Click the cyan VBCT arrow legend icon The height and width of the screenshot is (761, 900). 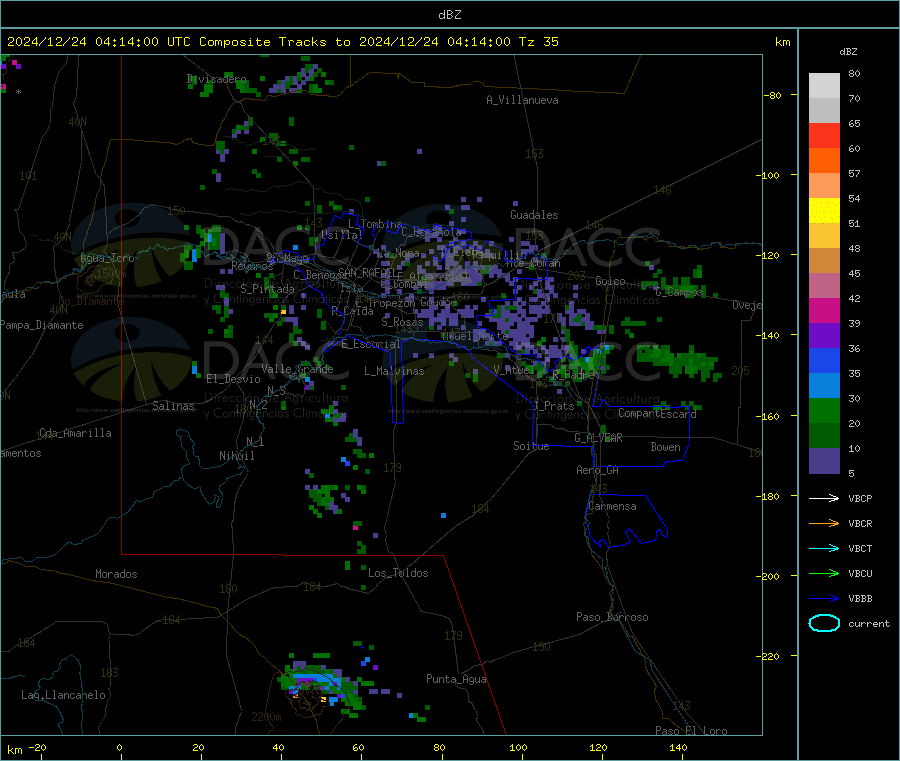pyautogui.click(x=824, y=548)
